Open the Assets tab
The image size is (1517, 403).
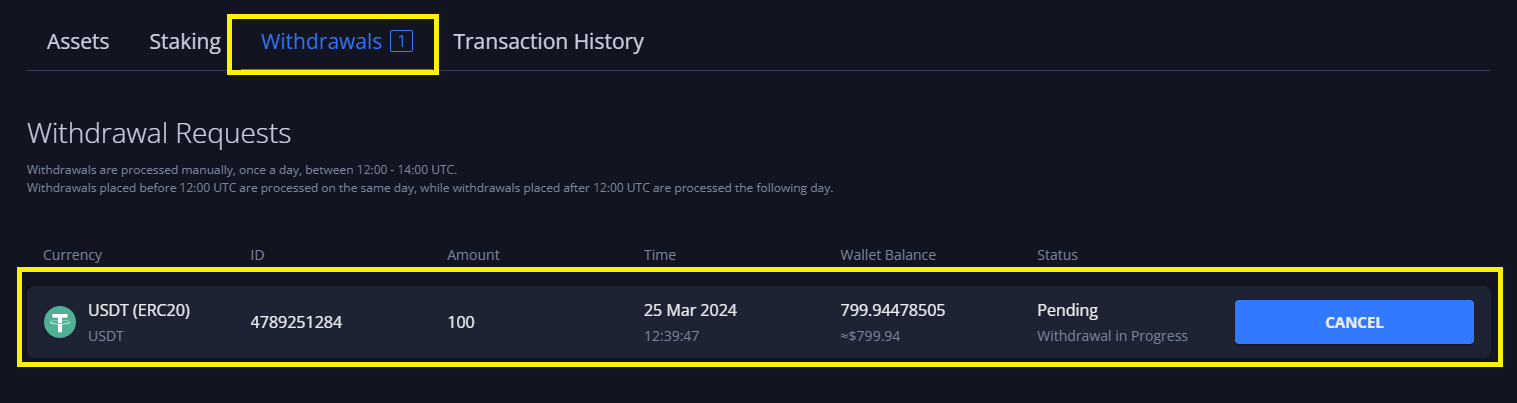point(78,42)
